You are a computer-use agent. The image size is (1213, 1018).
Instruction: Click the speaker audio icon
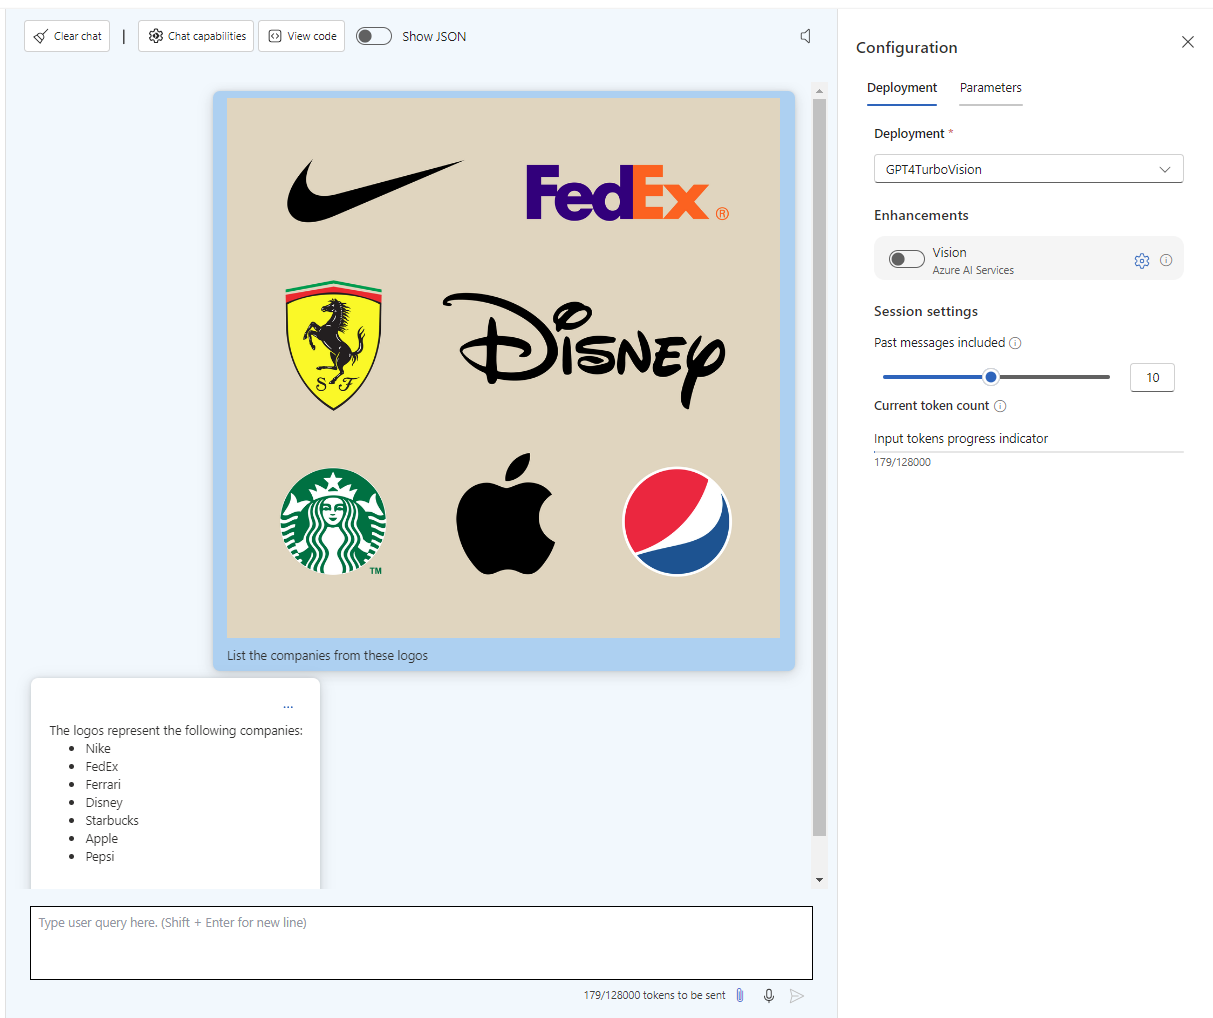click(x=805, y=36)
